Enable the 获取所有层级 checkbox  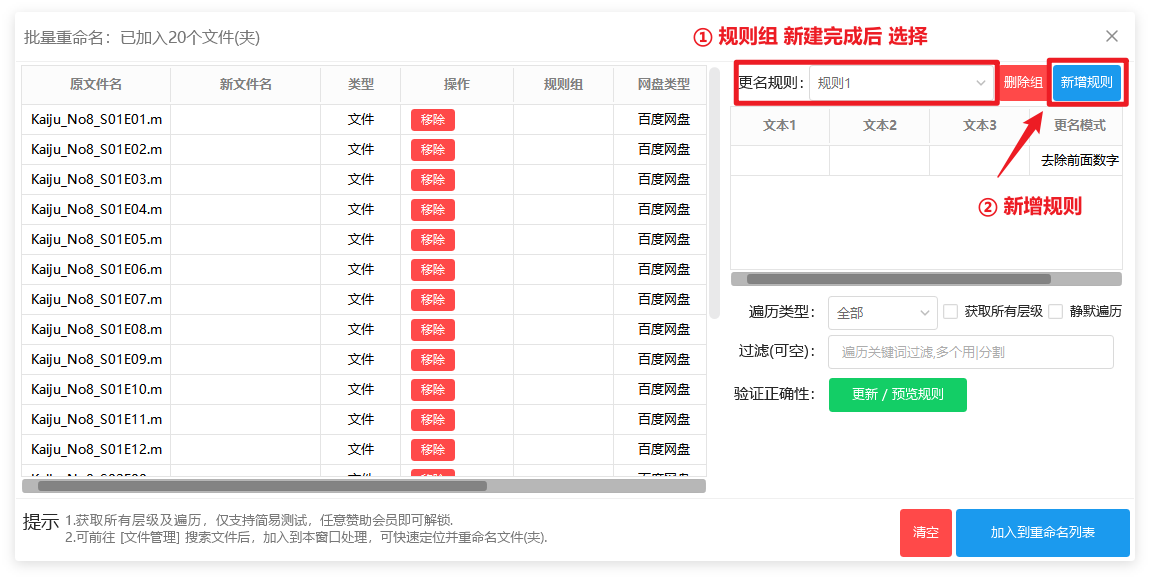tap(951, 312)
